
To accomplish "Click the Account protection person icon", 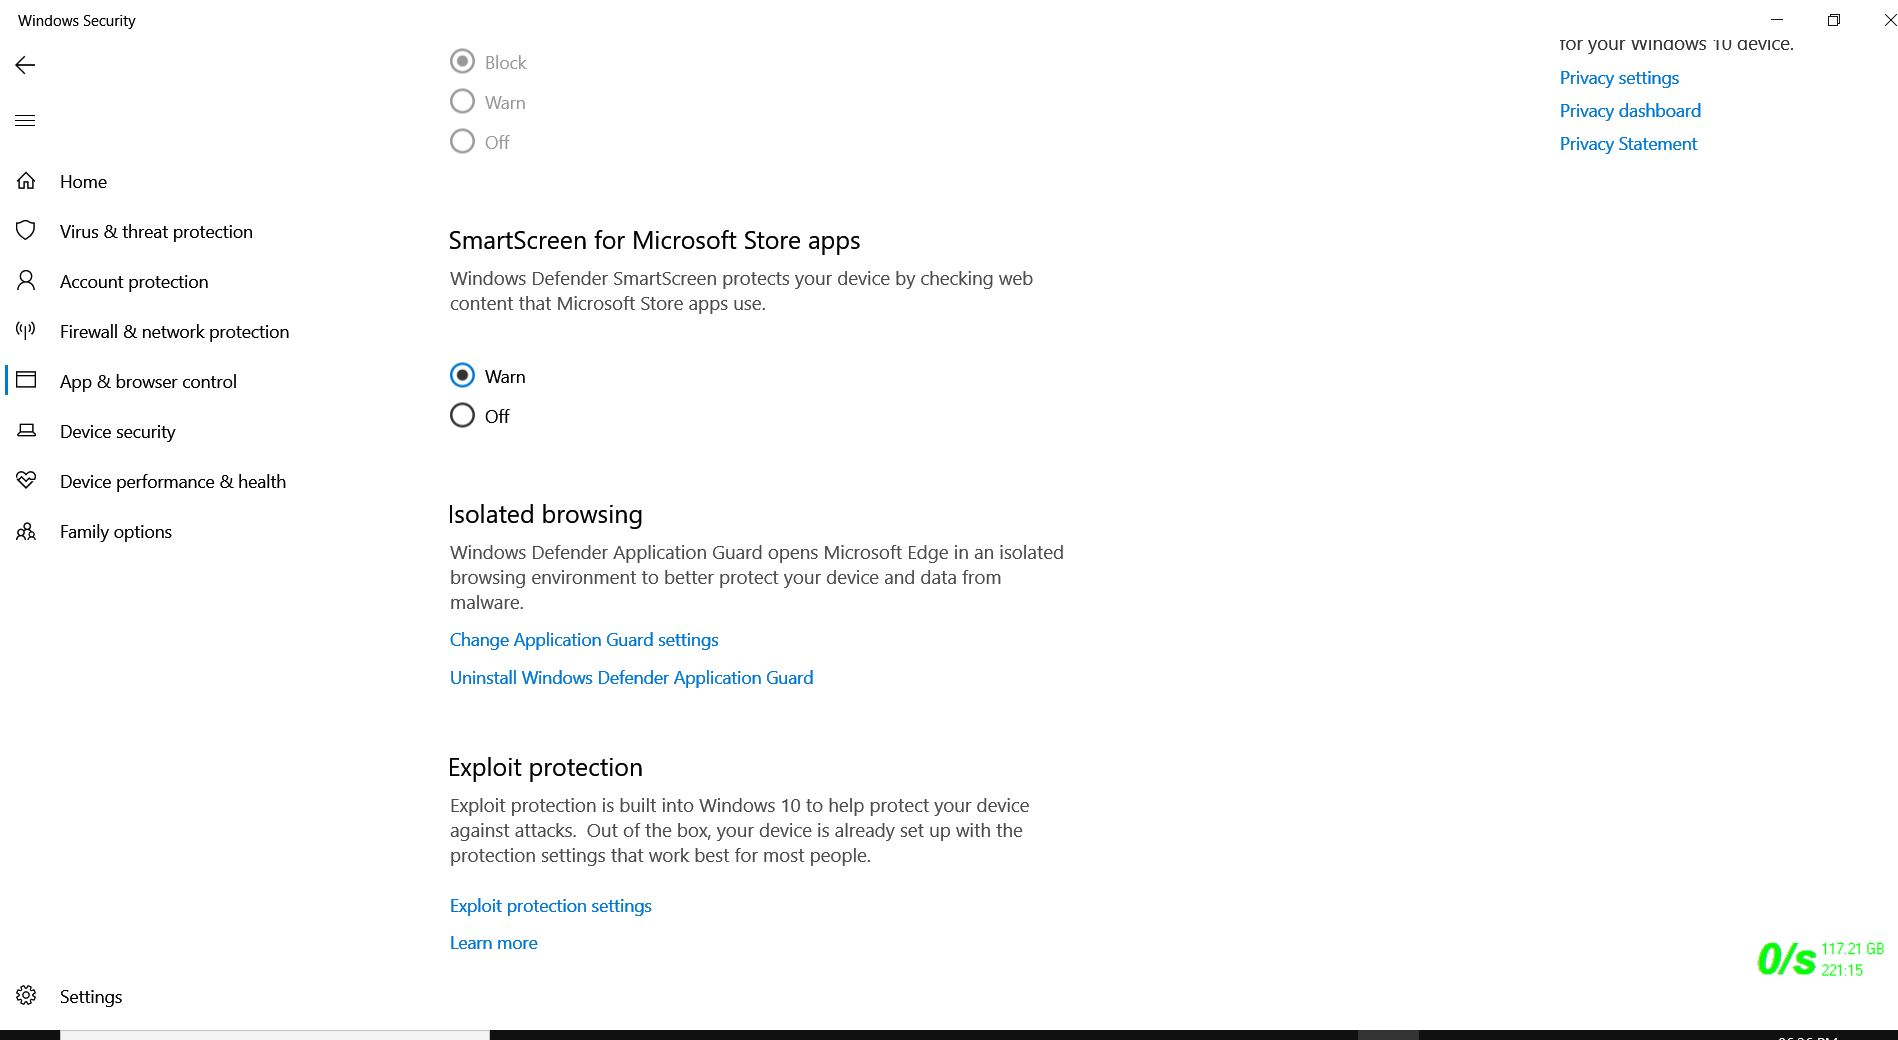I will point(26,281).
